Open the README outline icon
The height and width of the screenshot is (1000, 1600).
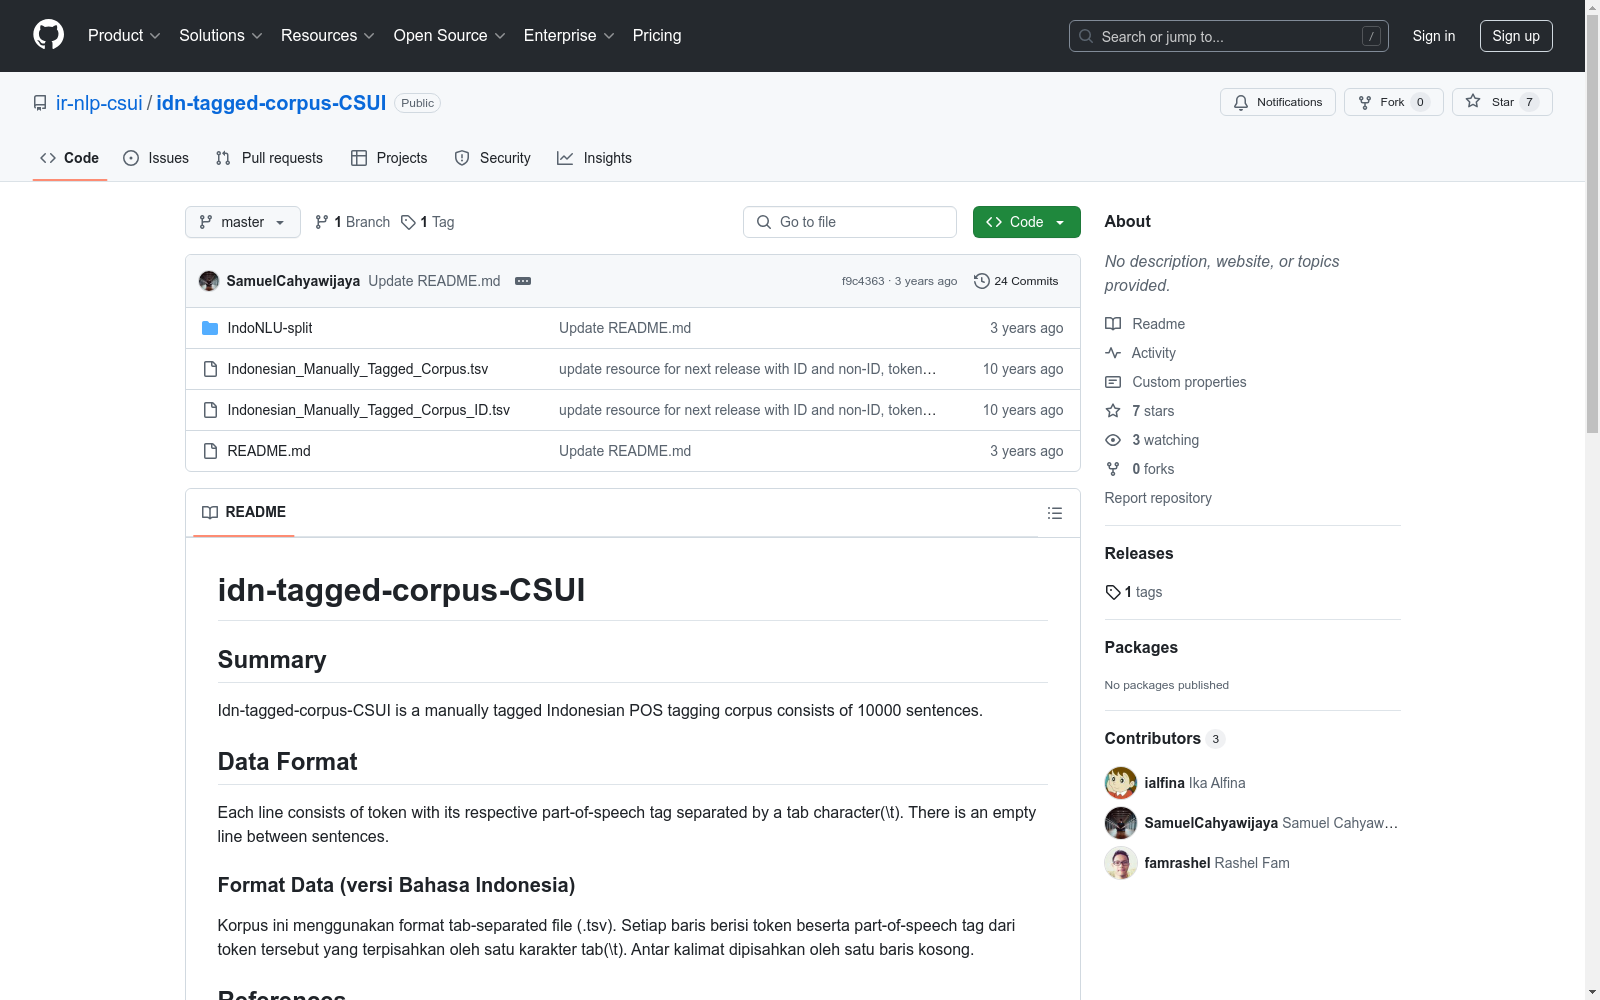[1054, 513]
